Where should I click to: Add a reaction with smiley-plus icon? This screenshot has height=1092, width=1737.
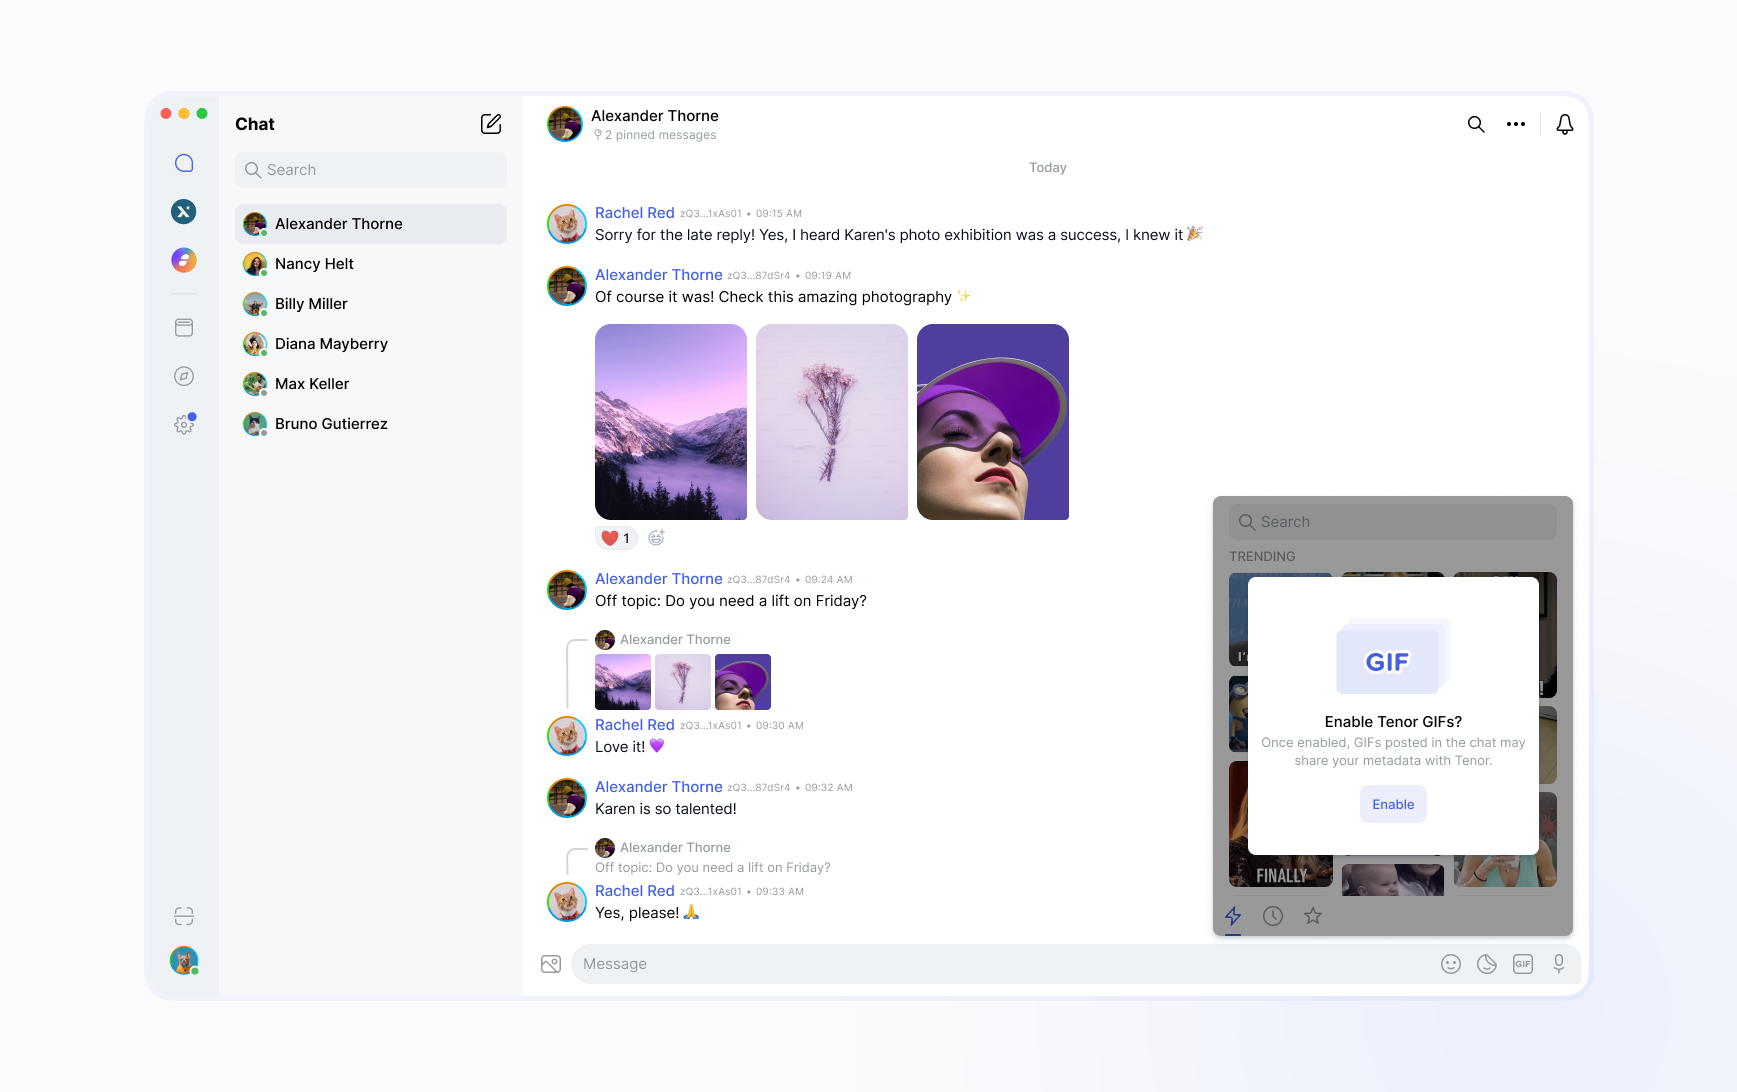pos(656,538)
